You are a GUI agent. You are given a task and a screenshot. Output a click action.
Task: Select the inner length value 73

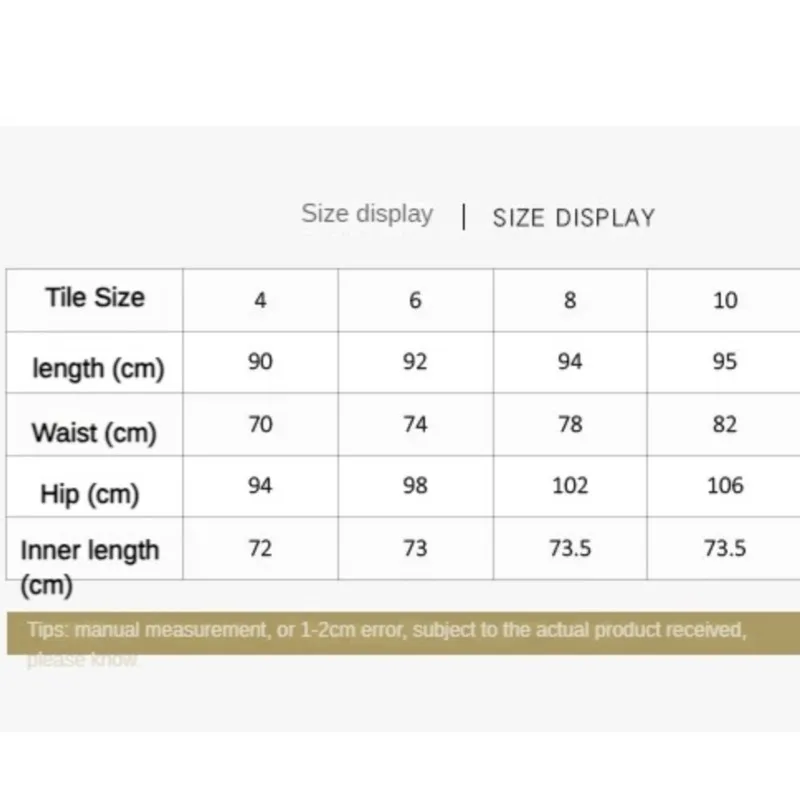pyautogui.click(x=415, y=548)
